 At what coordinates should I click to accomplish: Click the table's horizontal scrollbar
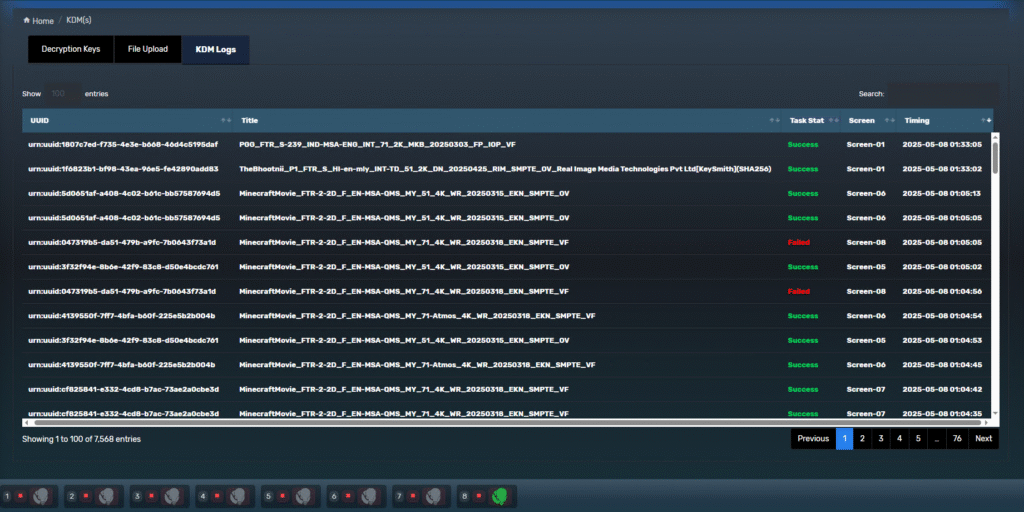pos(500,423)
